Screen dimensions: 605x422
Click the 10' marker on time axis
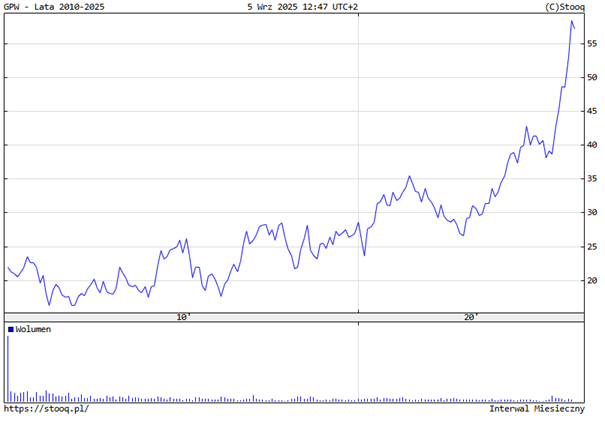coord(184,317)
